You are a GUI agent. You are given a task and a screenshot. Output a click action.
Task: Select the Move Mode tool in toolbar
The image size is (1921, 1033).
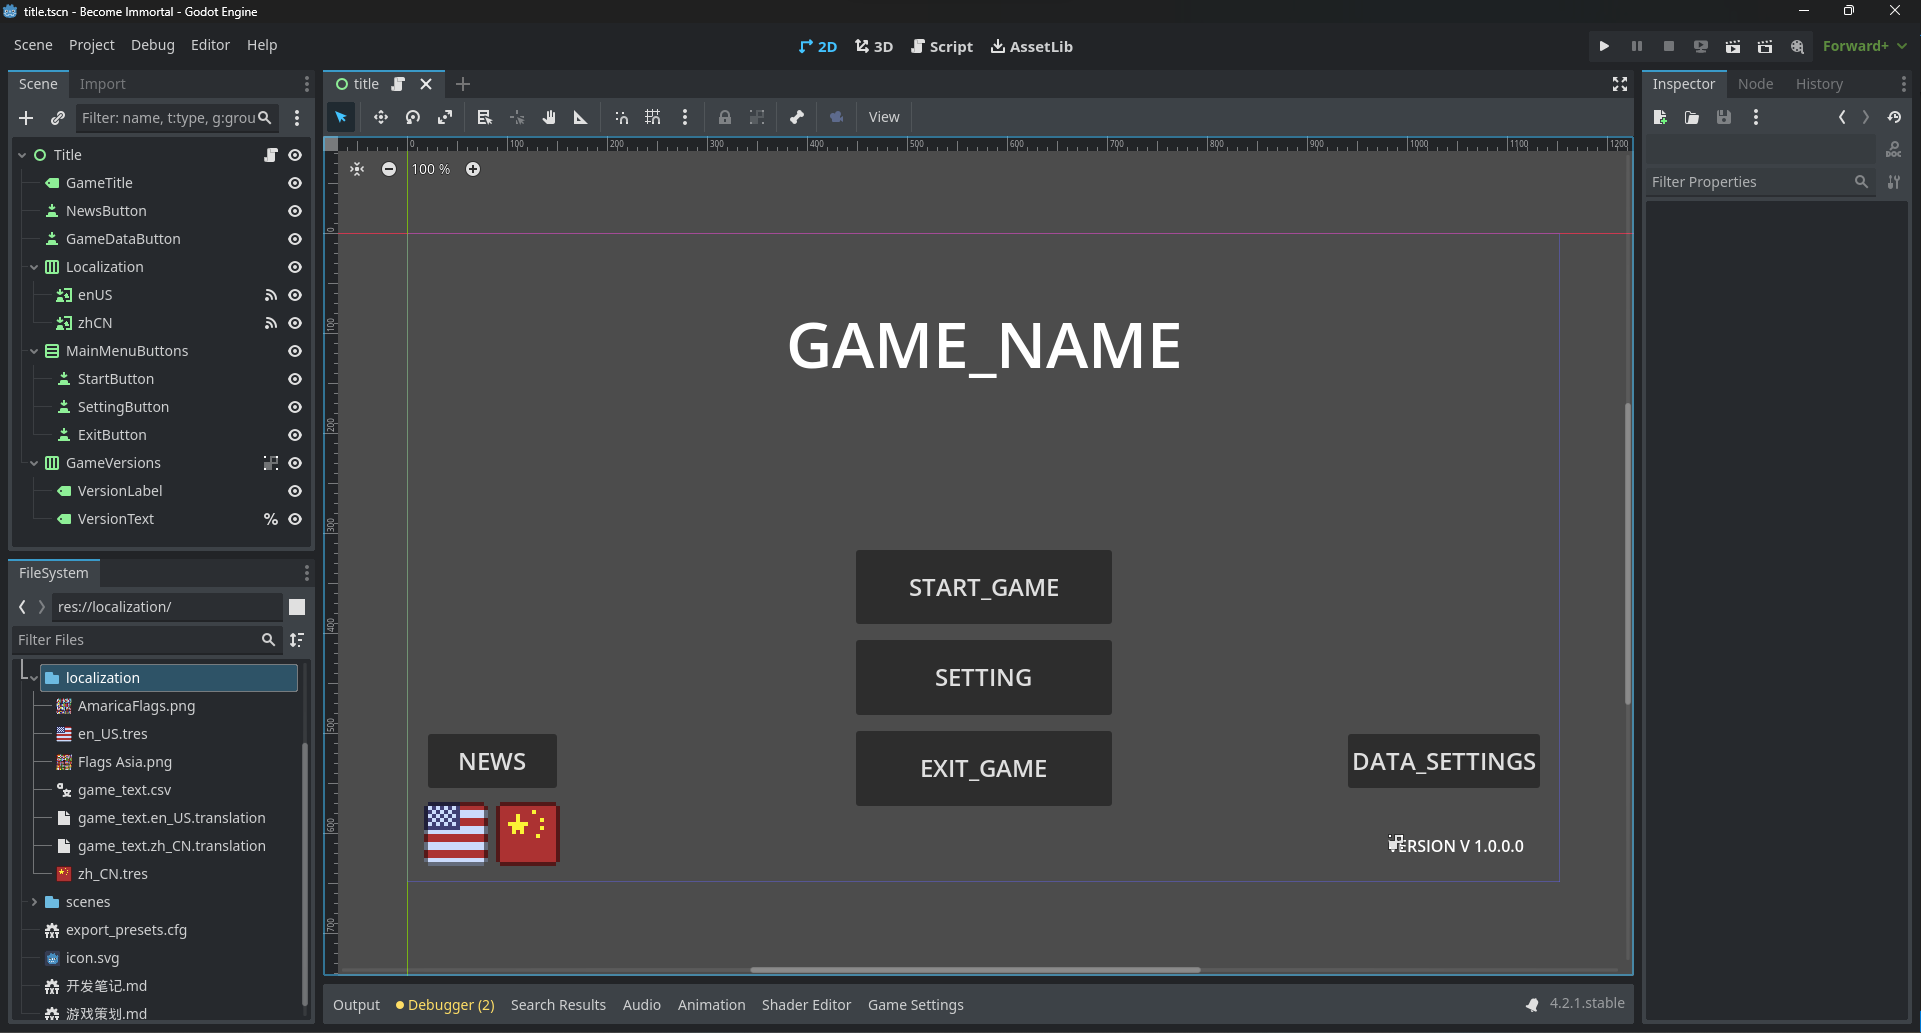(x=381, y=117)
